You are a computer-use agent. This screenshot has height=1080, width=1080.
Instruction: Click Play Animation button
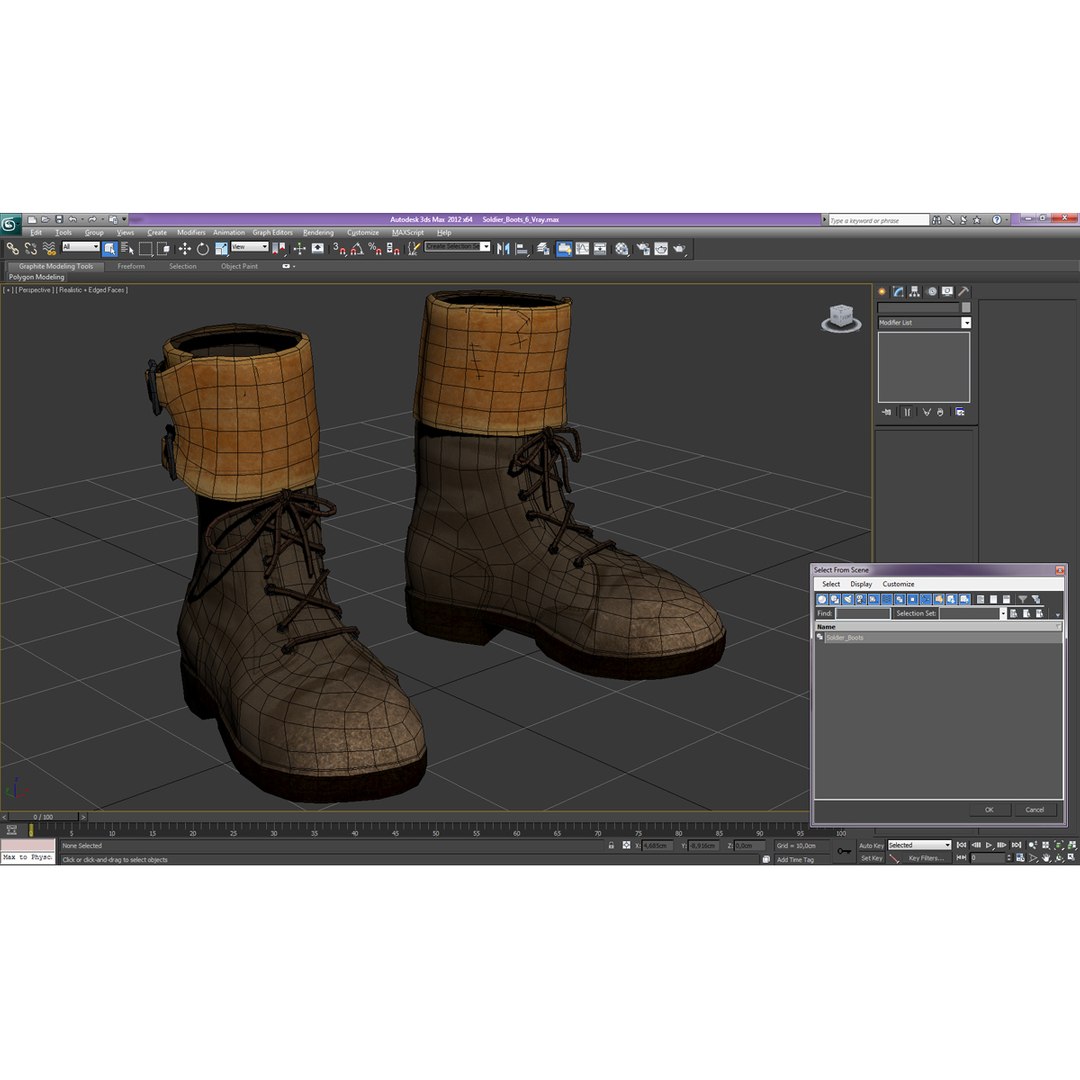[x=989, y=845]
